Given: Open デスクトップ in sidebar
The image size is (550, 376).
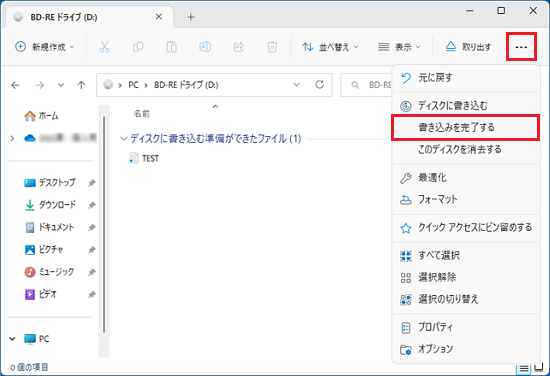Looking at the screenshot, I should coord(50,182).
